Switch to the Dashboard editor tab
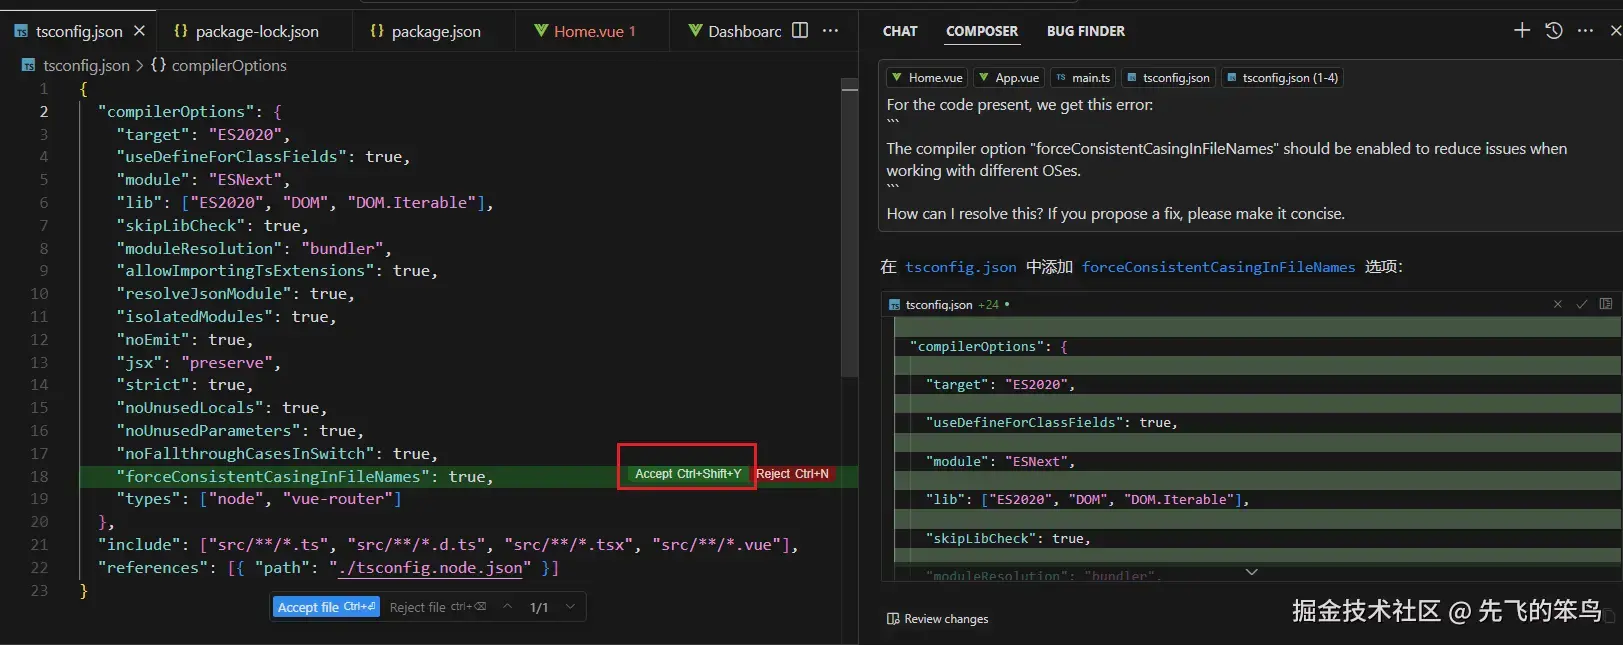 (735, 31)
